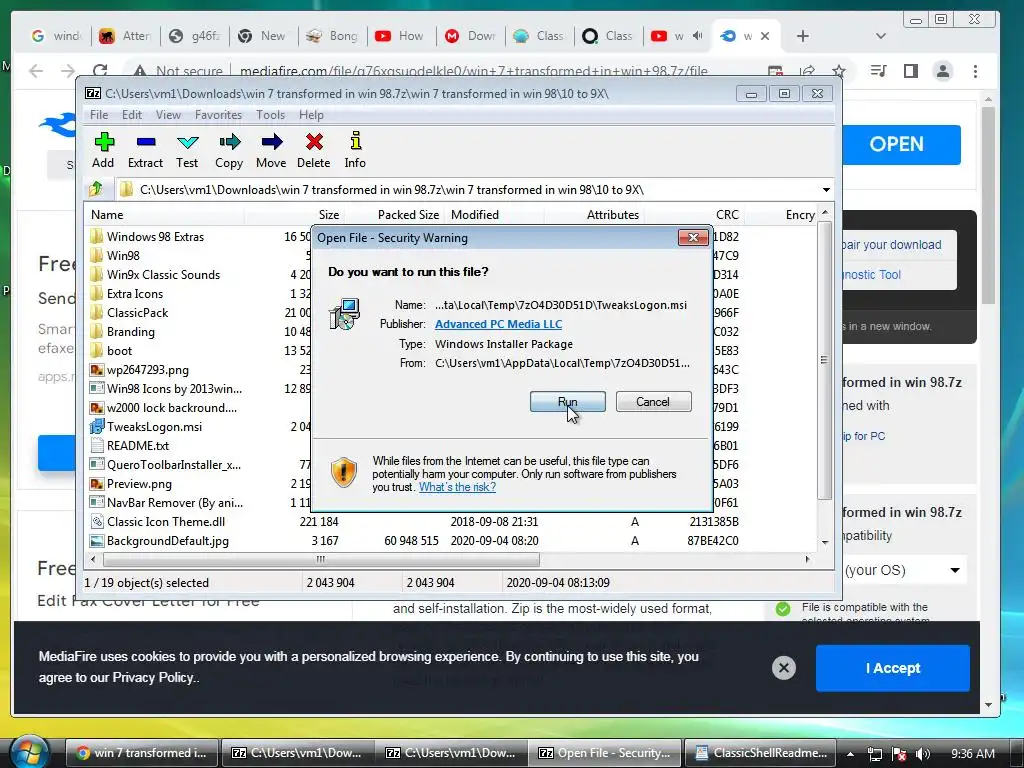The width and height of the screenshot is (1024, 768).
Task: Select the TweaksLogon.msi file
Action: [154, 426]
